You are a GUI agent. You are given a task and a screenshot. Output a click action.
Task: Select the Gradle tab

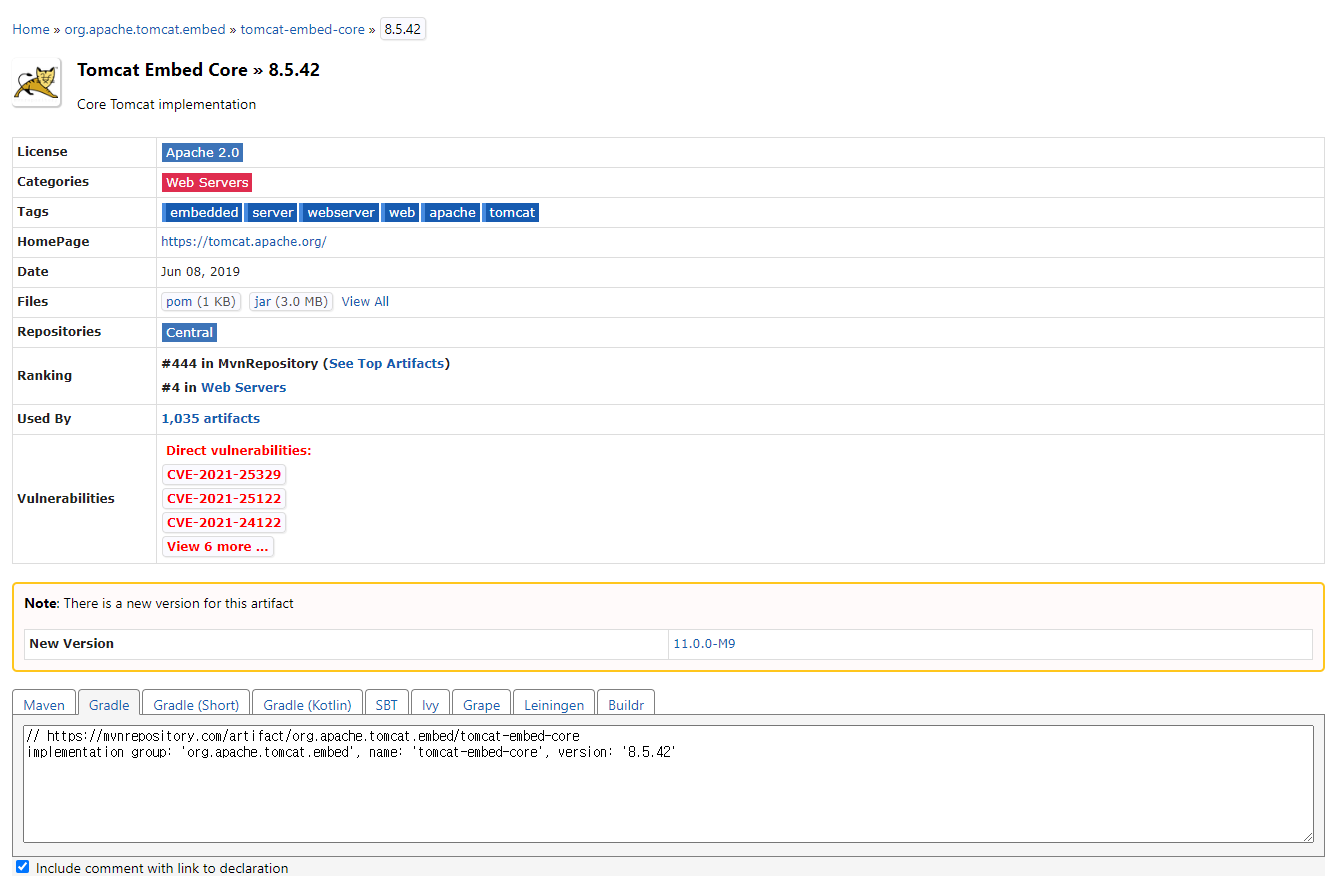pyautogui.click(x=109, y=704)
